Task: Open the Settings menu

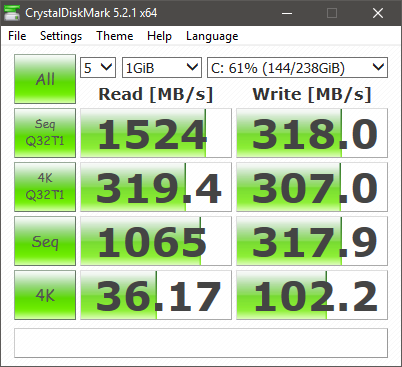Action: pos(61,36)
